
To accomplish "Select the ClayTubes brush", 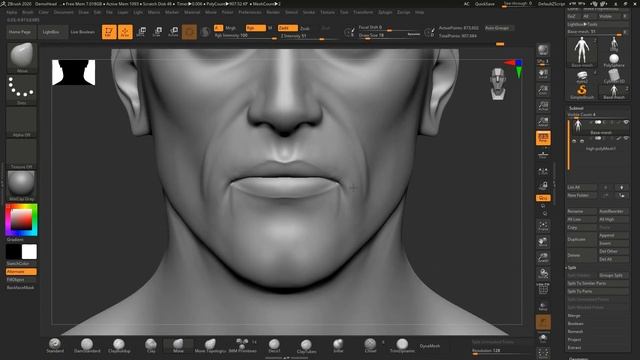I will point(306,345).
